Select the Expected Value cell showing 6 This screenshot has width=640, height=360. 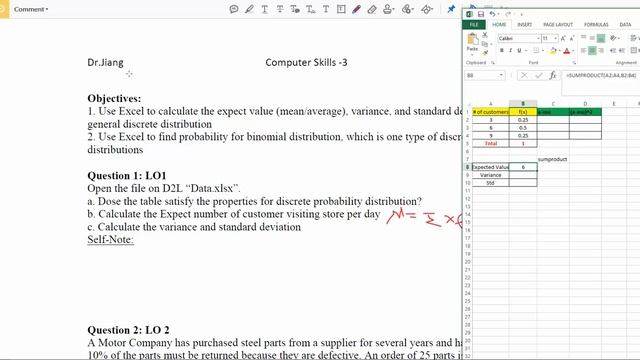click(523, 167)
